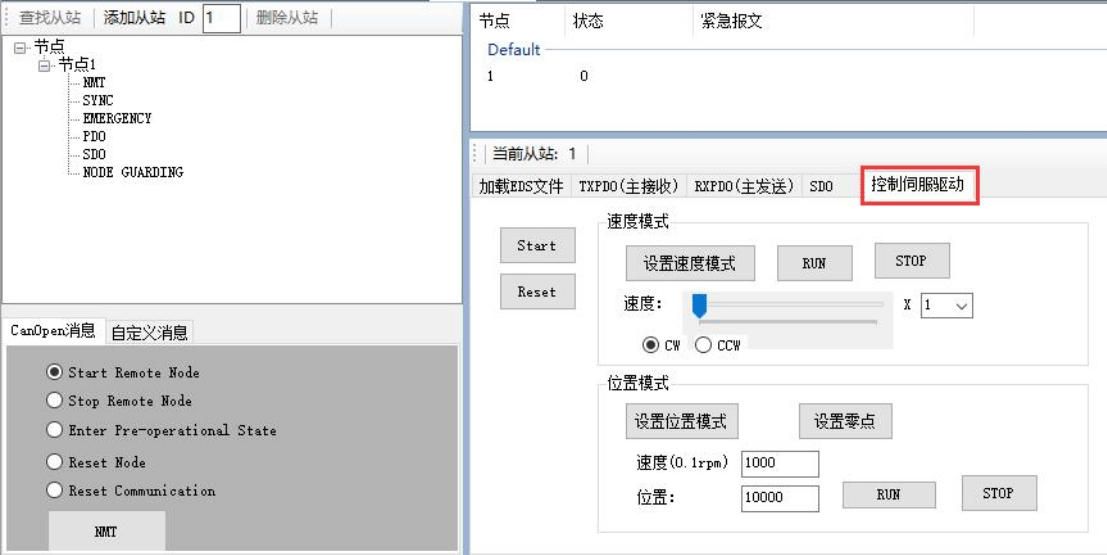Click 设置零点 button
Viewport: 1107px width, 555px height.
(845, 421)
